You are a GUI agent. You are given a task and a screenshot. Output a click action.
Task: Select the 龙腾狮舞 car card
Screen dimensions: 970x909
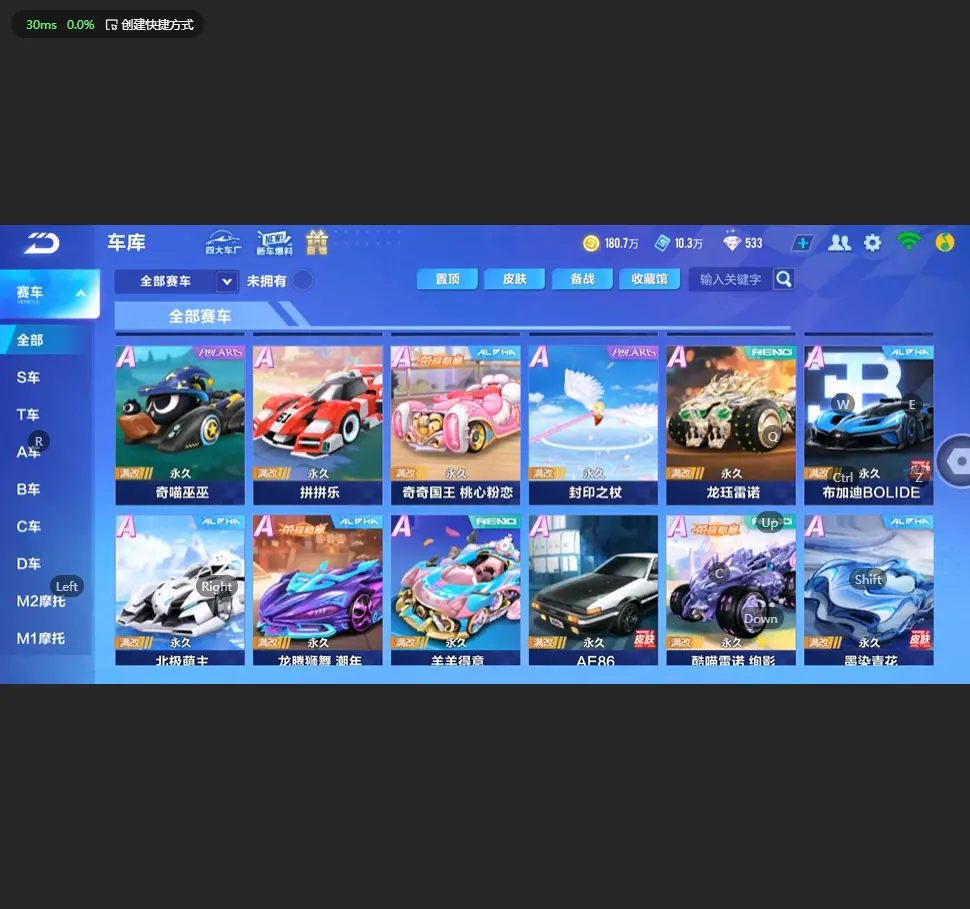[x=318, y=590]
